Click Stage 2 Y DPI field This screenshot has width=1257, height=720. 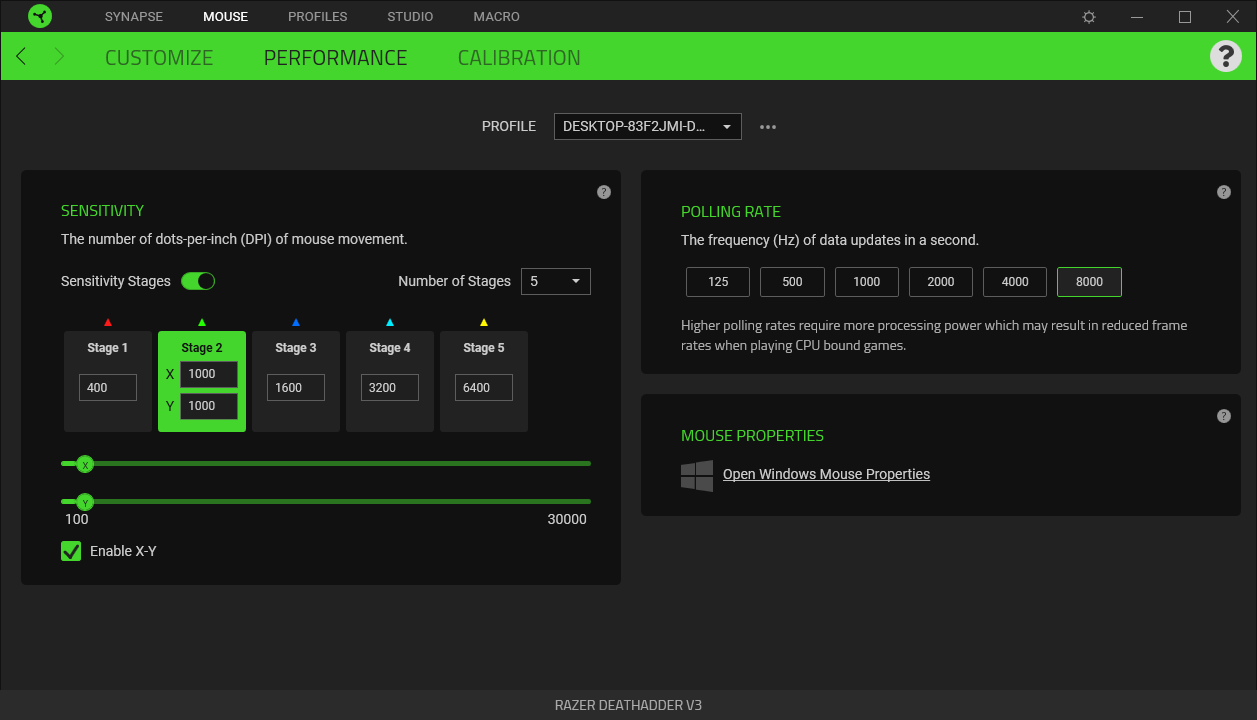click(x=209, y=406)
